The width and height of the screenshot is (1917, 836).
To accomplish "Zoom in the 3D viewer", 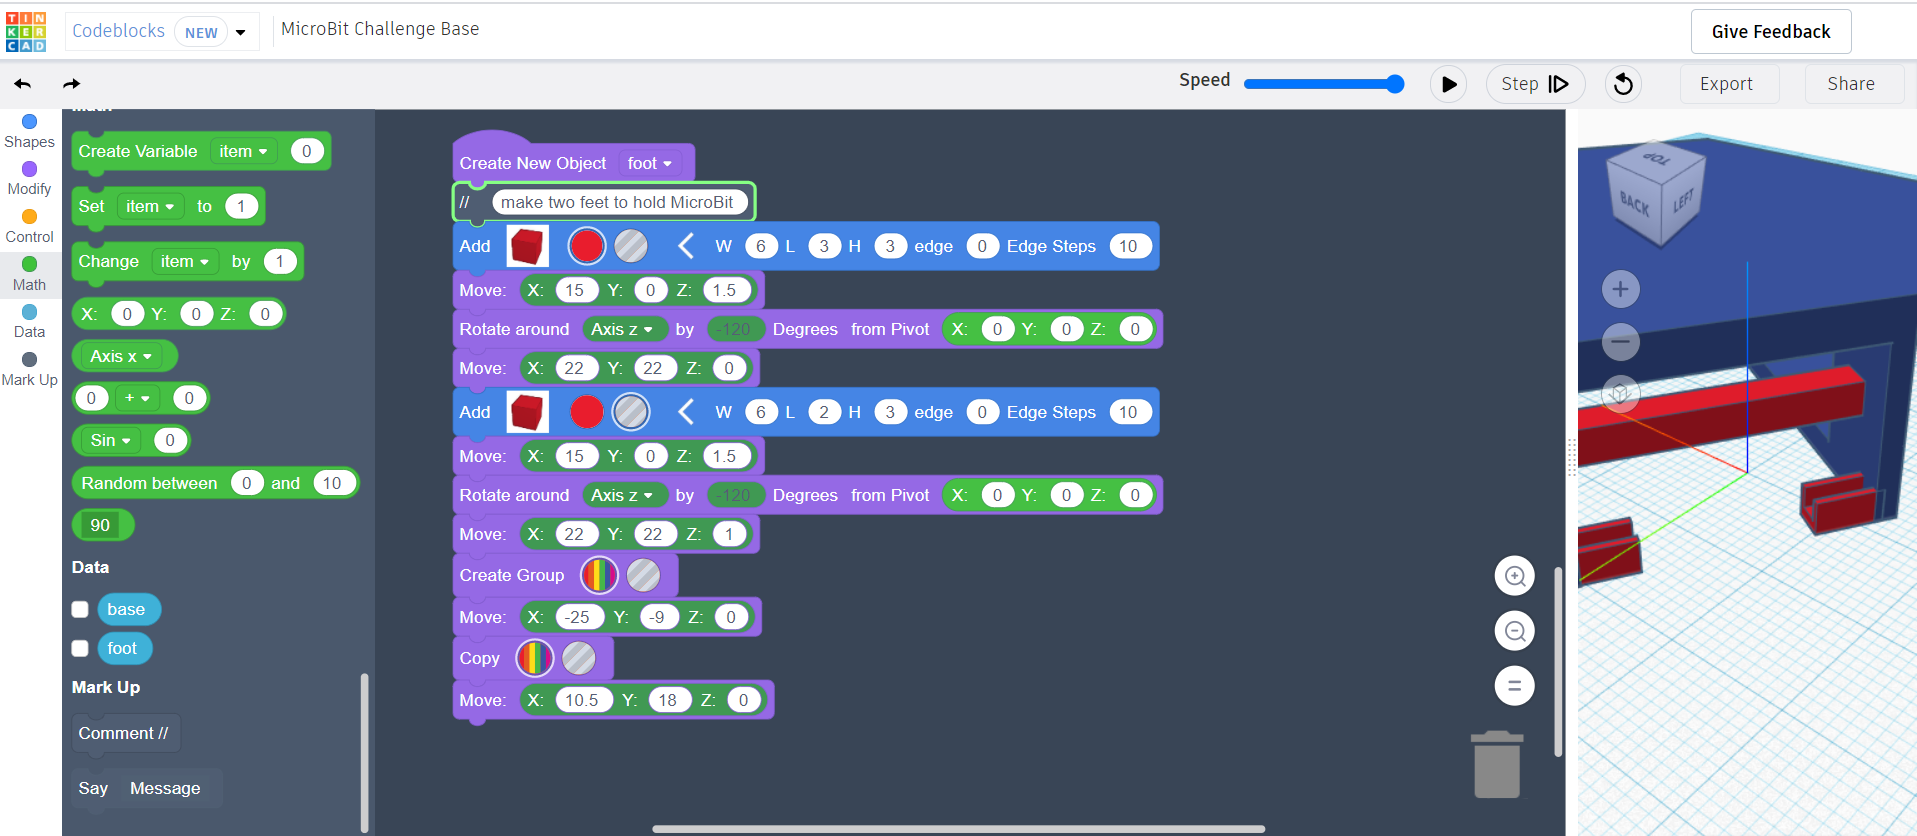I will coord(1621,290).
